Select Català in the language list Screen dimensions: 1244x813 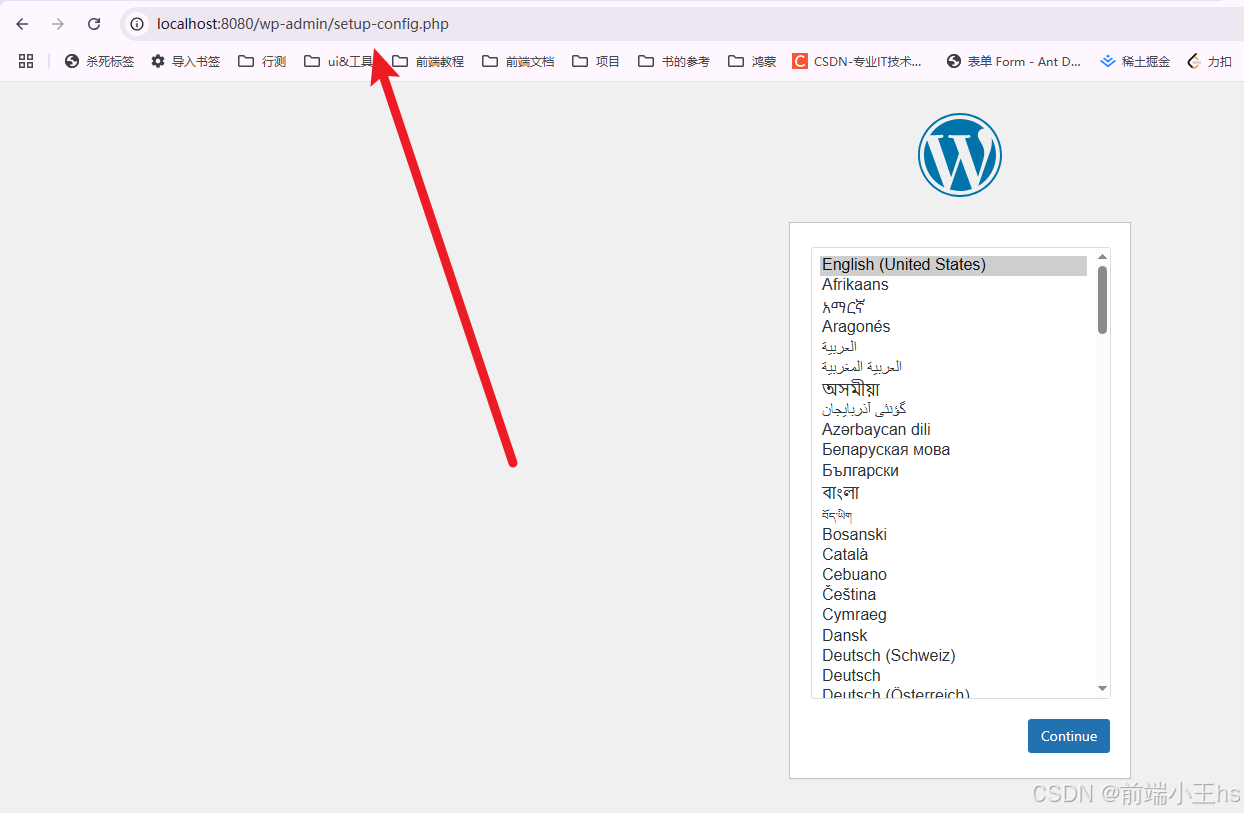[x=953, y=555]
